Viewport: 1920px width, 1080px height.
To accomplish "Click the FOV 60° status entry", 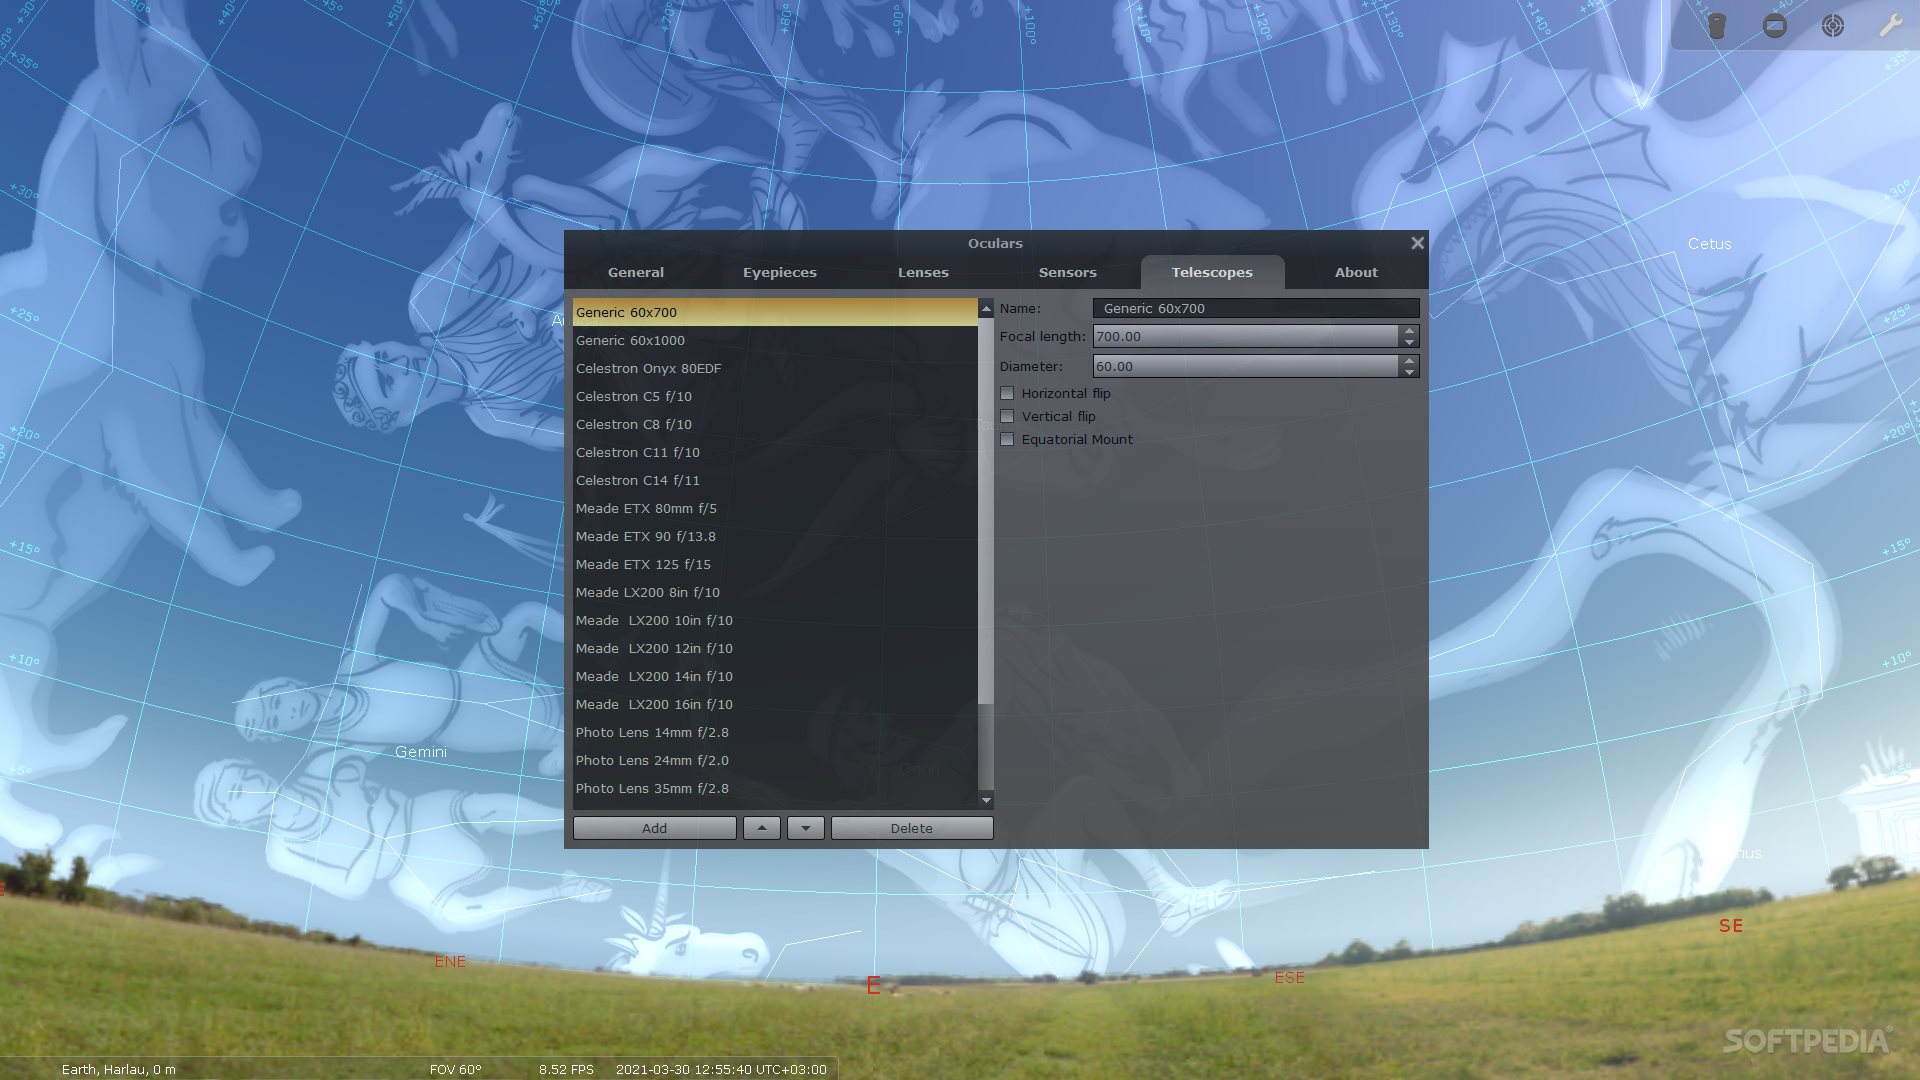I will pyautogui.click(x=455, y=1069).
